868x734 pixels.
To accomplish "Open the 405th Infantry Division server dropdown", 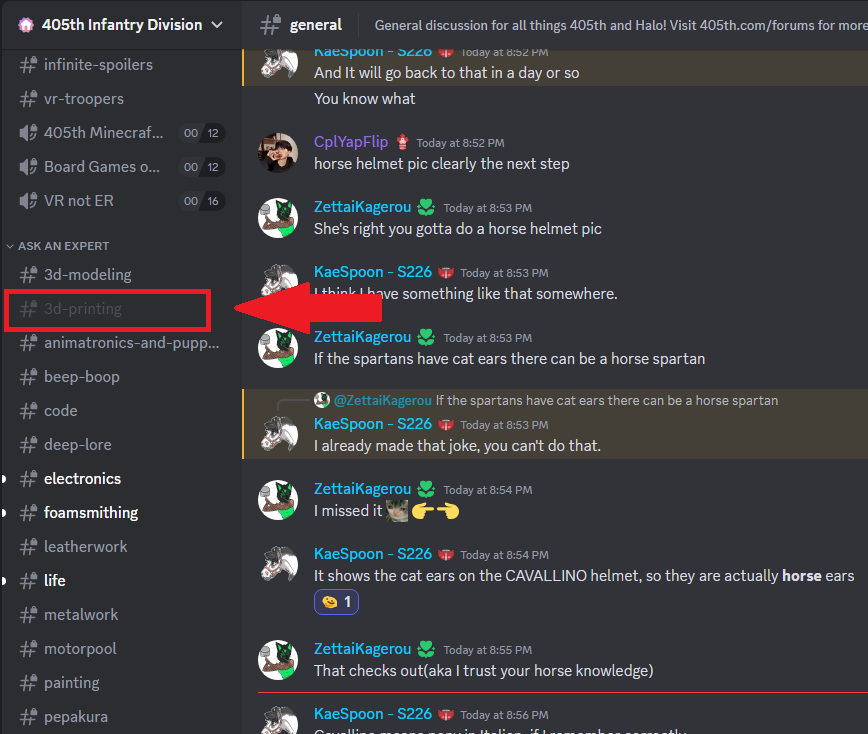I will pos(217,25).
